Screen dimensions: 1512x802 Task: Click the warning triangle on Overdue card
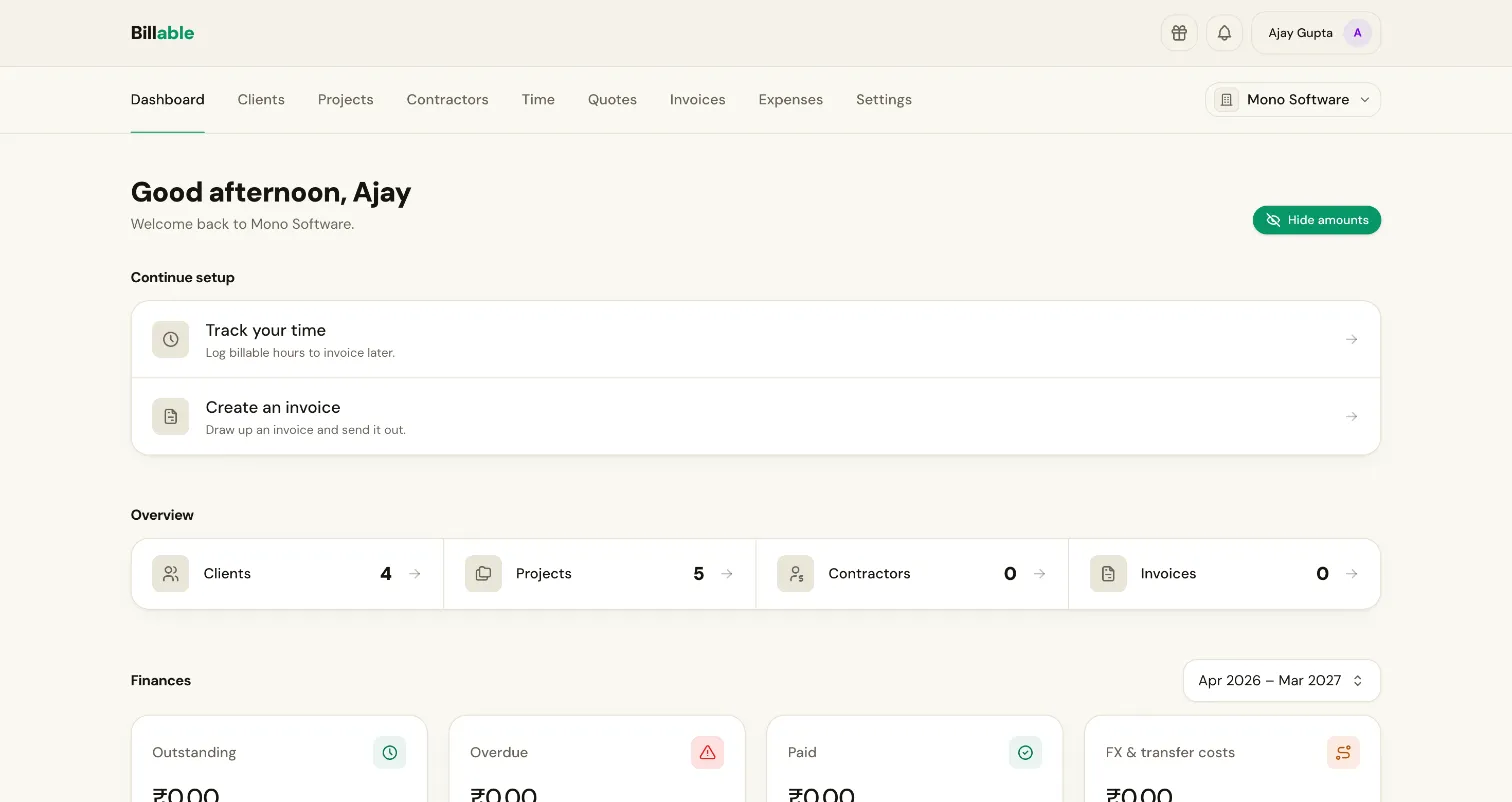point(707,752)
